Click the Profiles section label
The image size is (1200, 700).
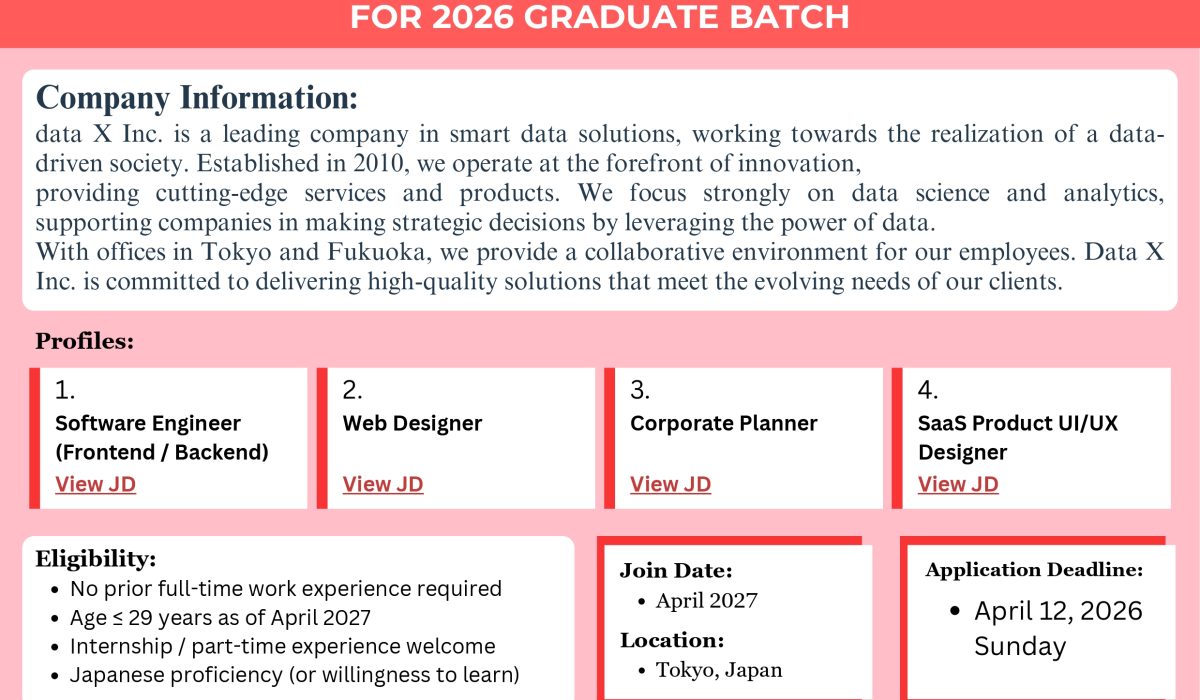[x=85, y=341]
